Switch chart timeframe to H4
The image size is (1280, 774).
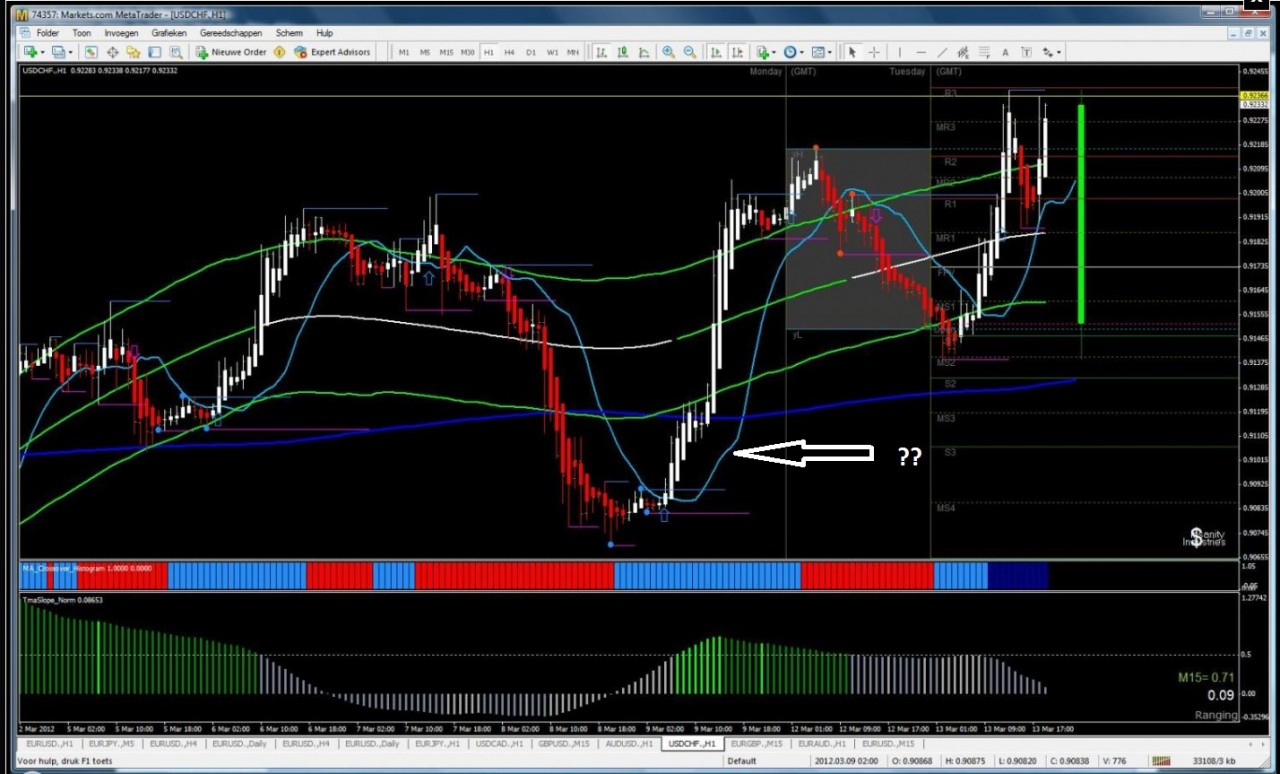pyautogui.click(x=509, y=52)
